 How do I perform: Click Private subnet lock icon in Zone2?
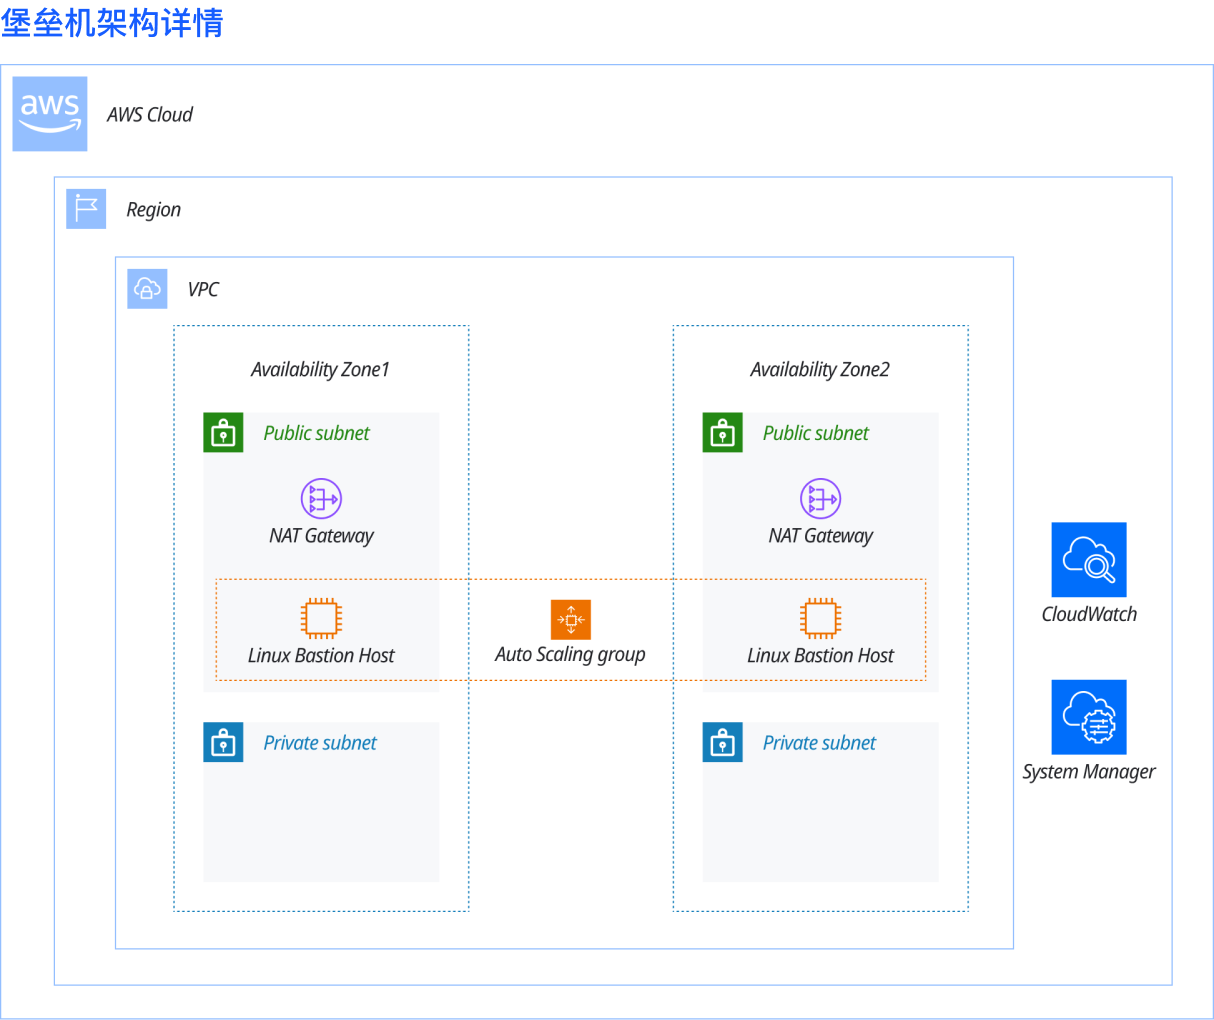click(x=722, y=742)
